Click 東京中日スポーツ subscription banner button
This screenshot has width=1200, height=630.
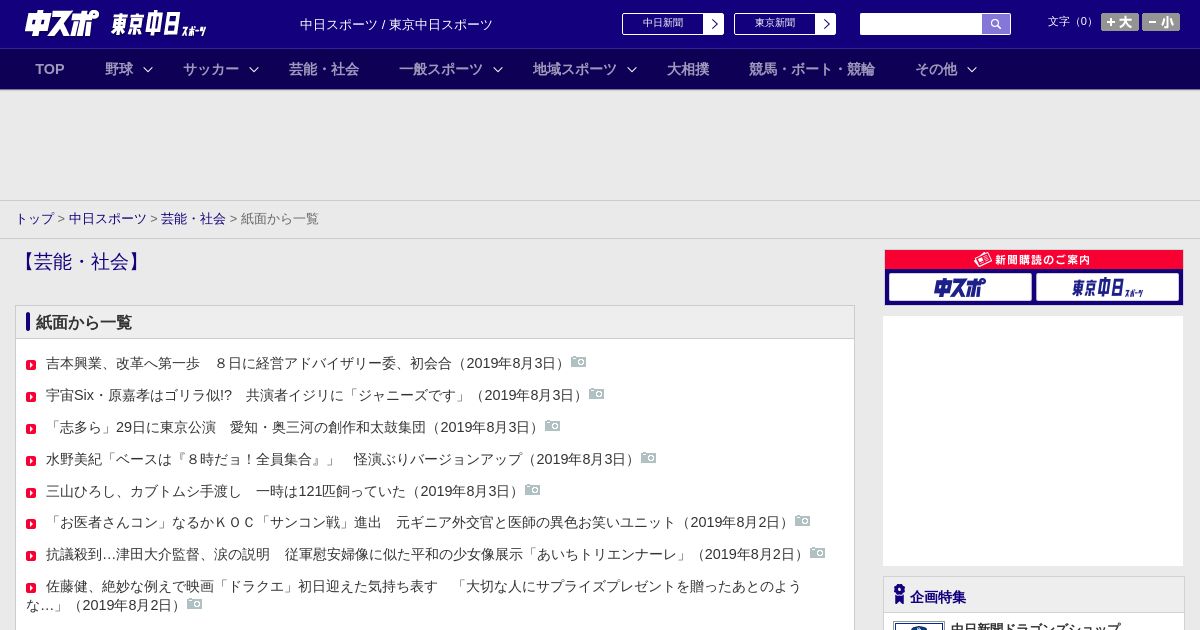1107,287
